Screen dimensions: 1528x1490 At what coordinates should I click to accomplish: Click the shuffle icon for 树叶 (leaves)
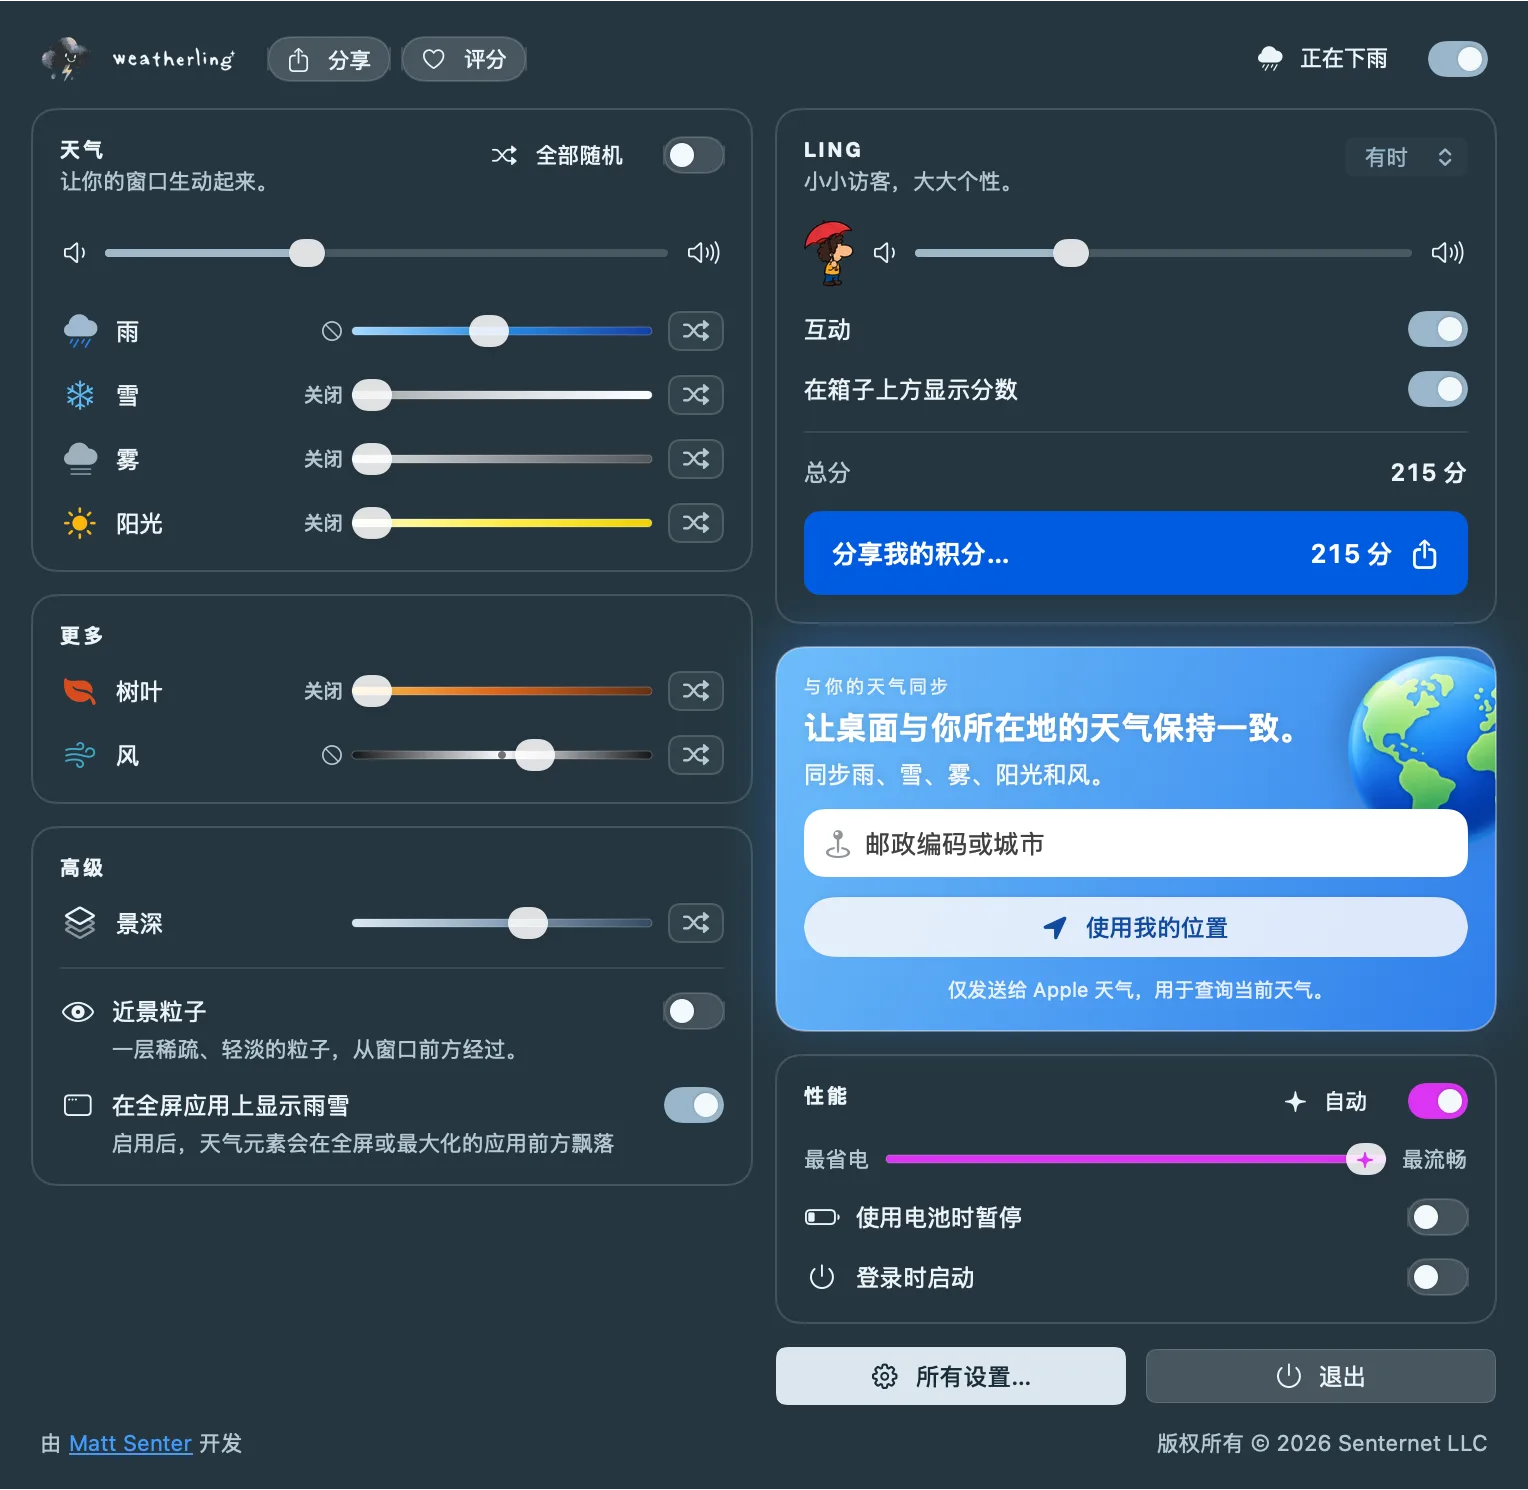point(696,691)
